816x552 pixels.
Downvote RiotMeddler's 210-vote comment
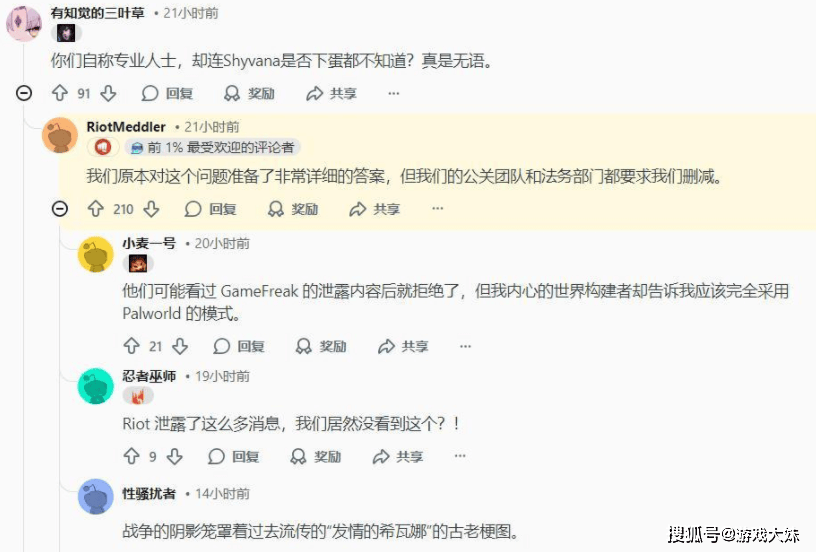coord(151,209)
